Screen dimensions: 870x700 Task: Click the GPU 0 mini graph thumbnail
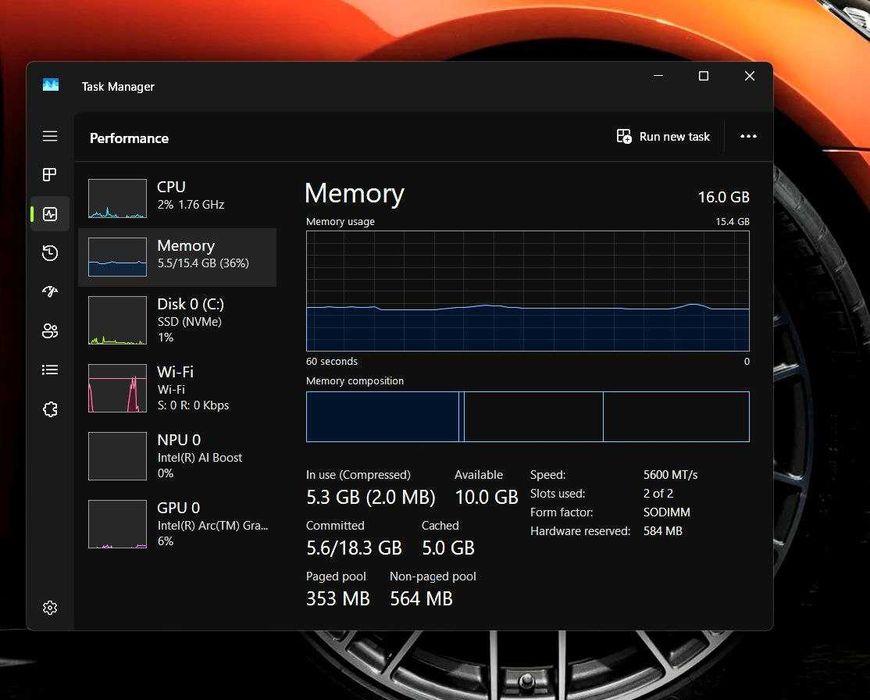[x=118, y=524]
